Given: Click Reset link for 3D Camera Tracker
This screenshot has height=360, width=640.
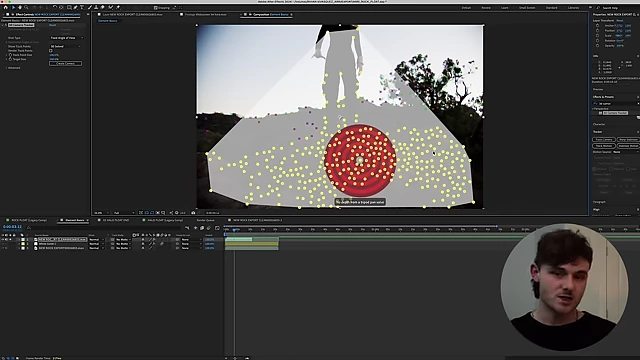Looking at the screenshot, I should 52,25.
